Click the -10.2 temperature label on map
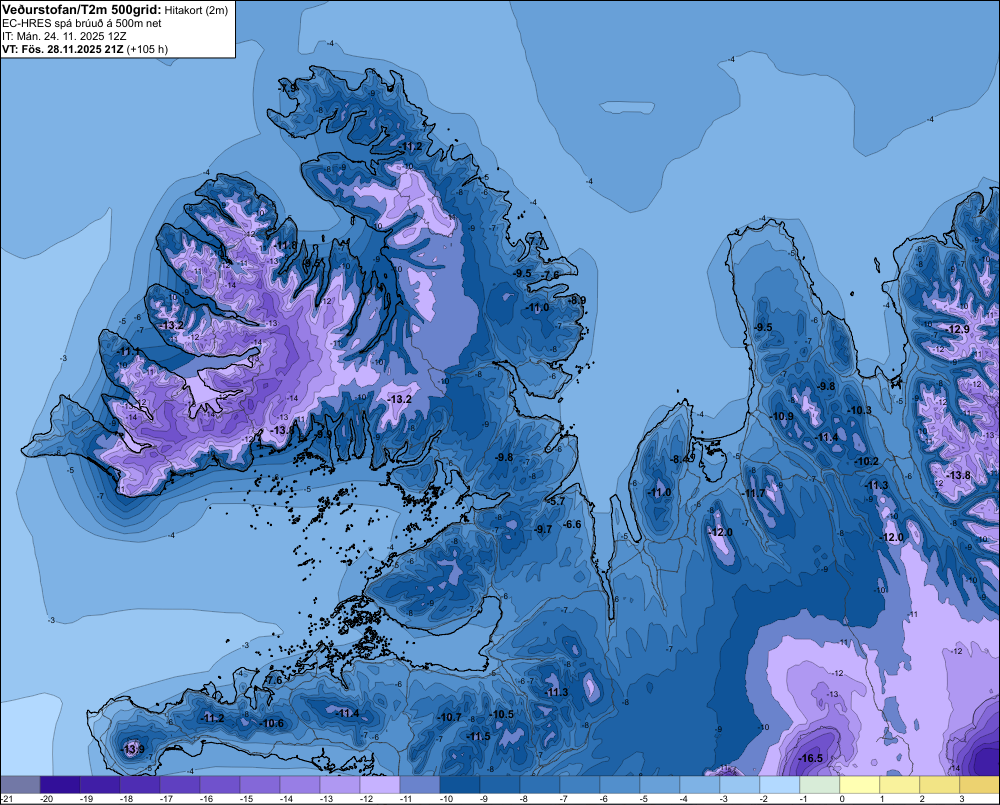This screenshot has width=1000, height=805. click(867, 461)
